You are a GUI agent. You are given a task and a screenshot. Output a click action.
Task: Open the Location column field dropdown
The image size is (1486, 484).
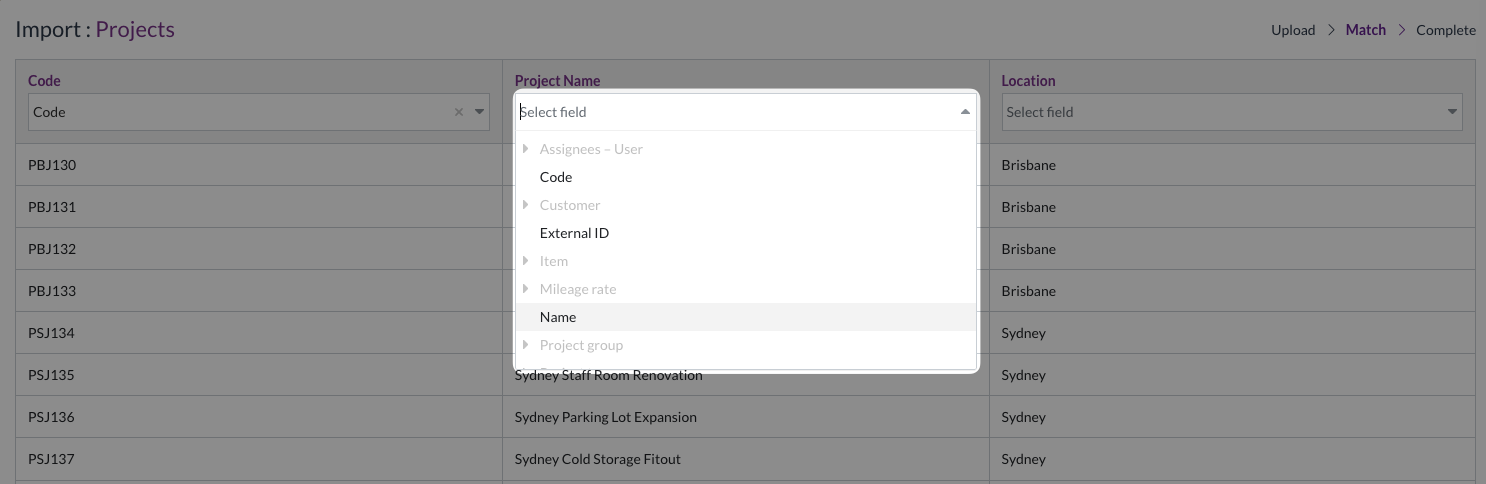pos(1451,112)
